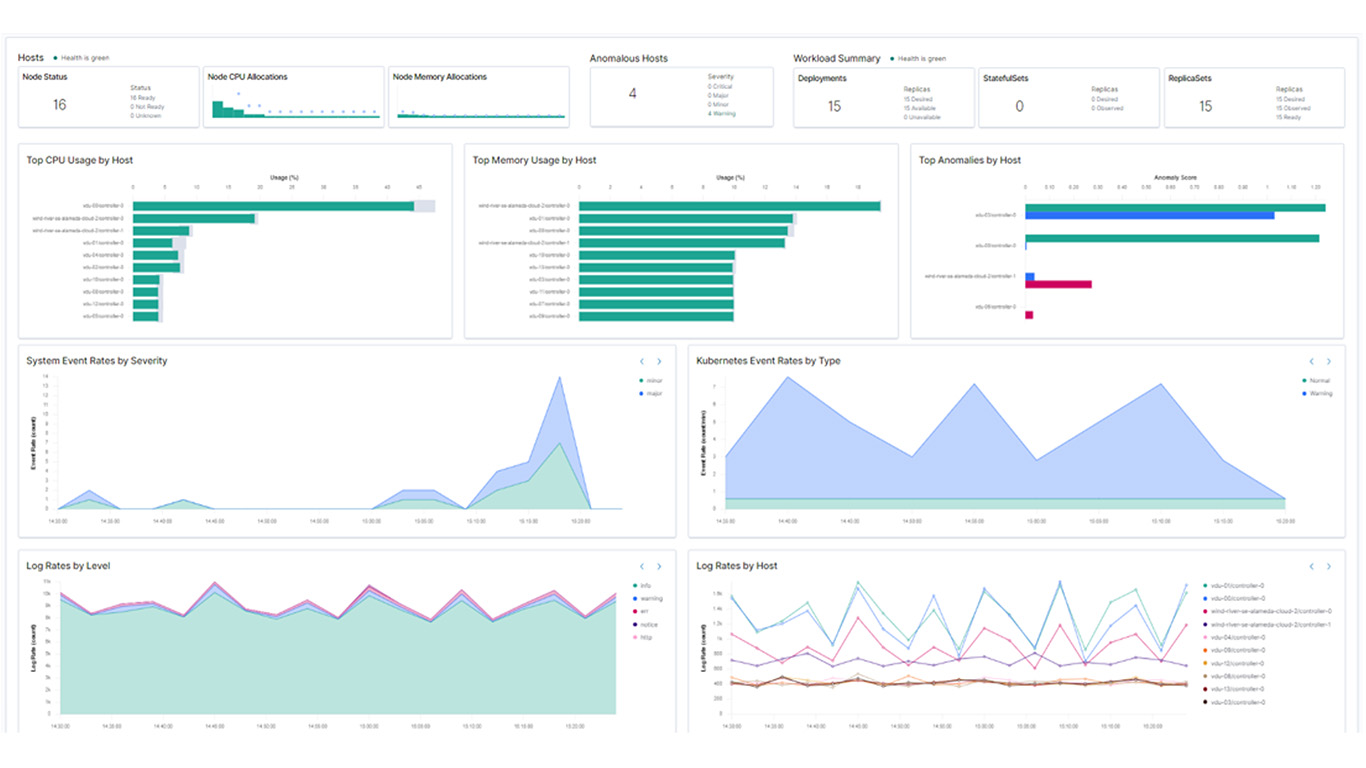
Task: Click next arrow in Log Rates by Level
Action: [659, 567]
